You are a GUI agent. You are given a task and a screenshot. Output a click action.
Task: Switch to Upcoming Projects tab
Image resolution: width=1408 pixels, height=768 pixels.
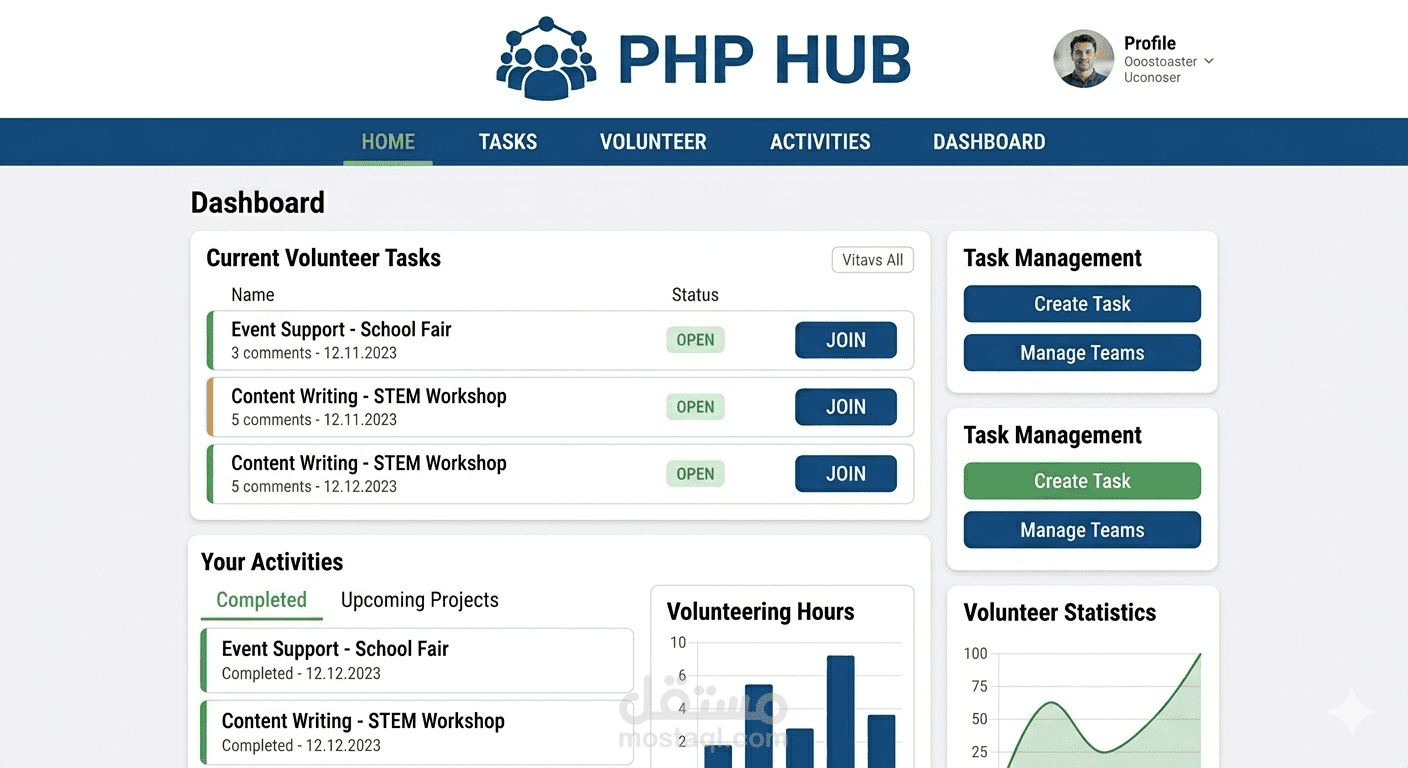coord(420,600)
